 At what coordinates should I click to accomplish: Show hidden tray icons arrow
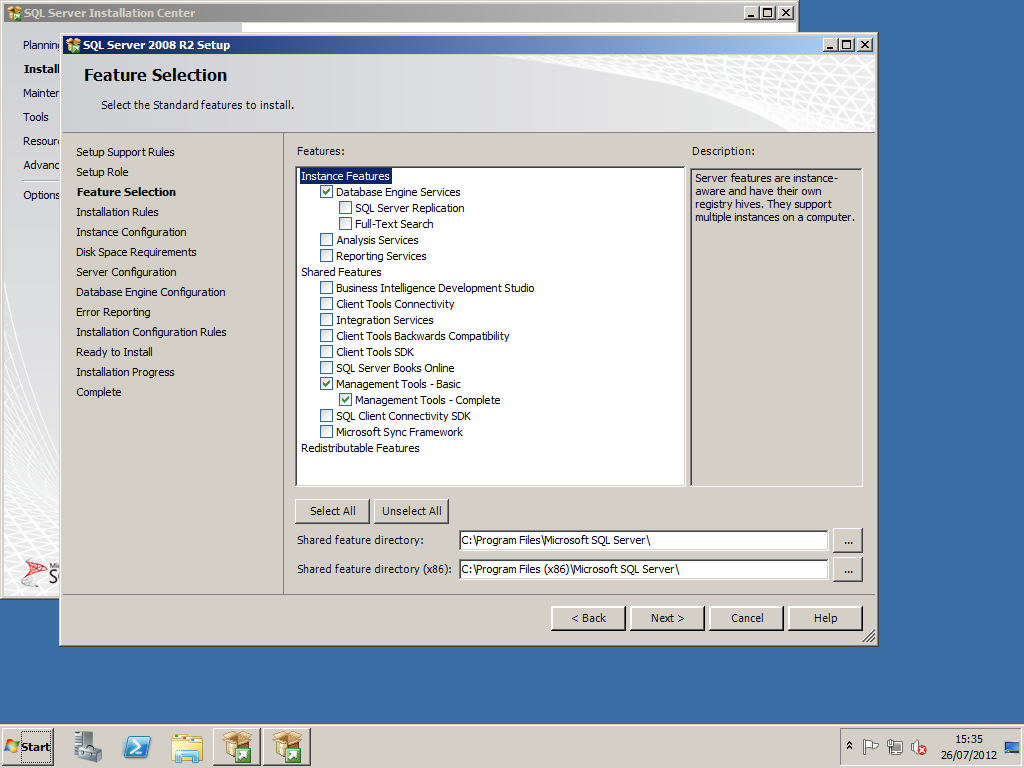(x=849, y=746)
